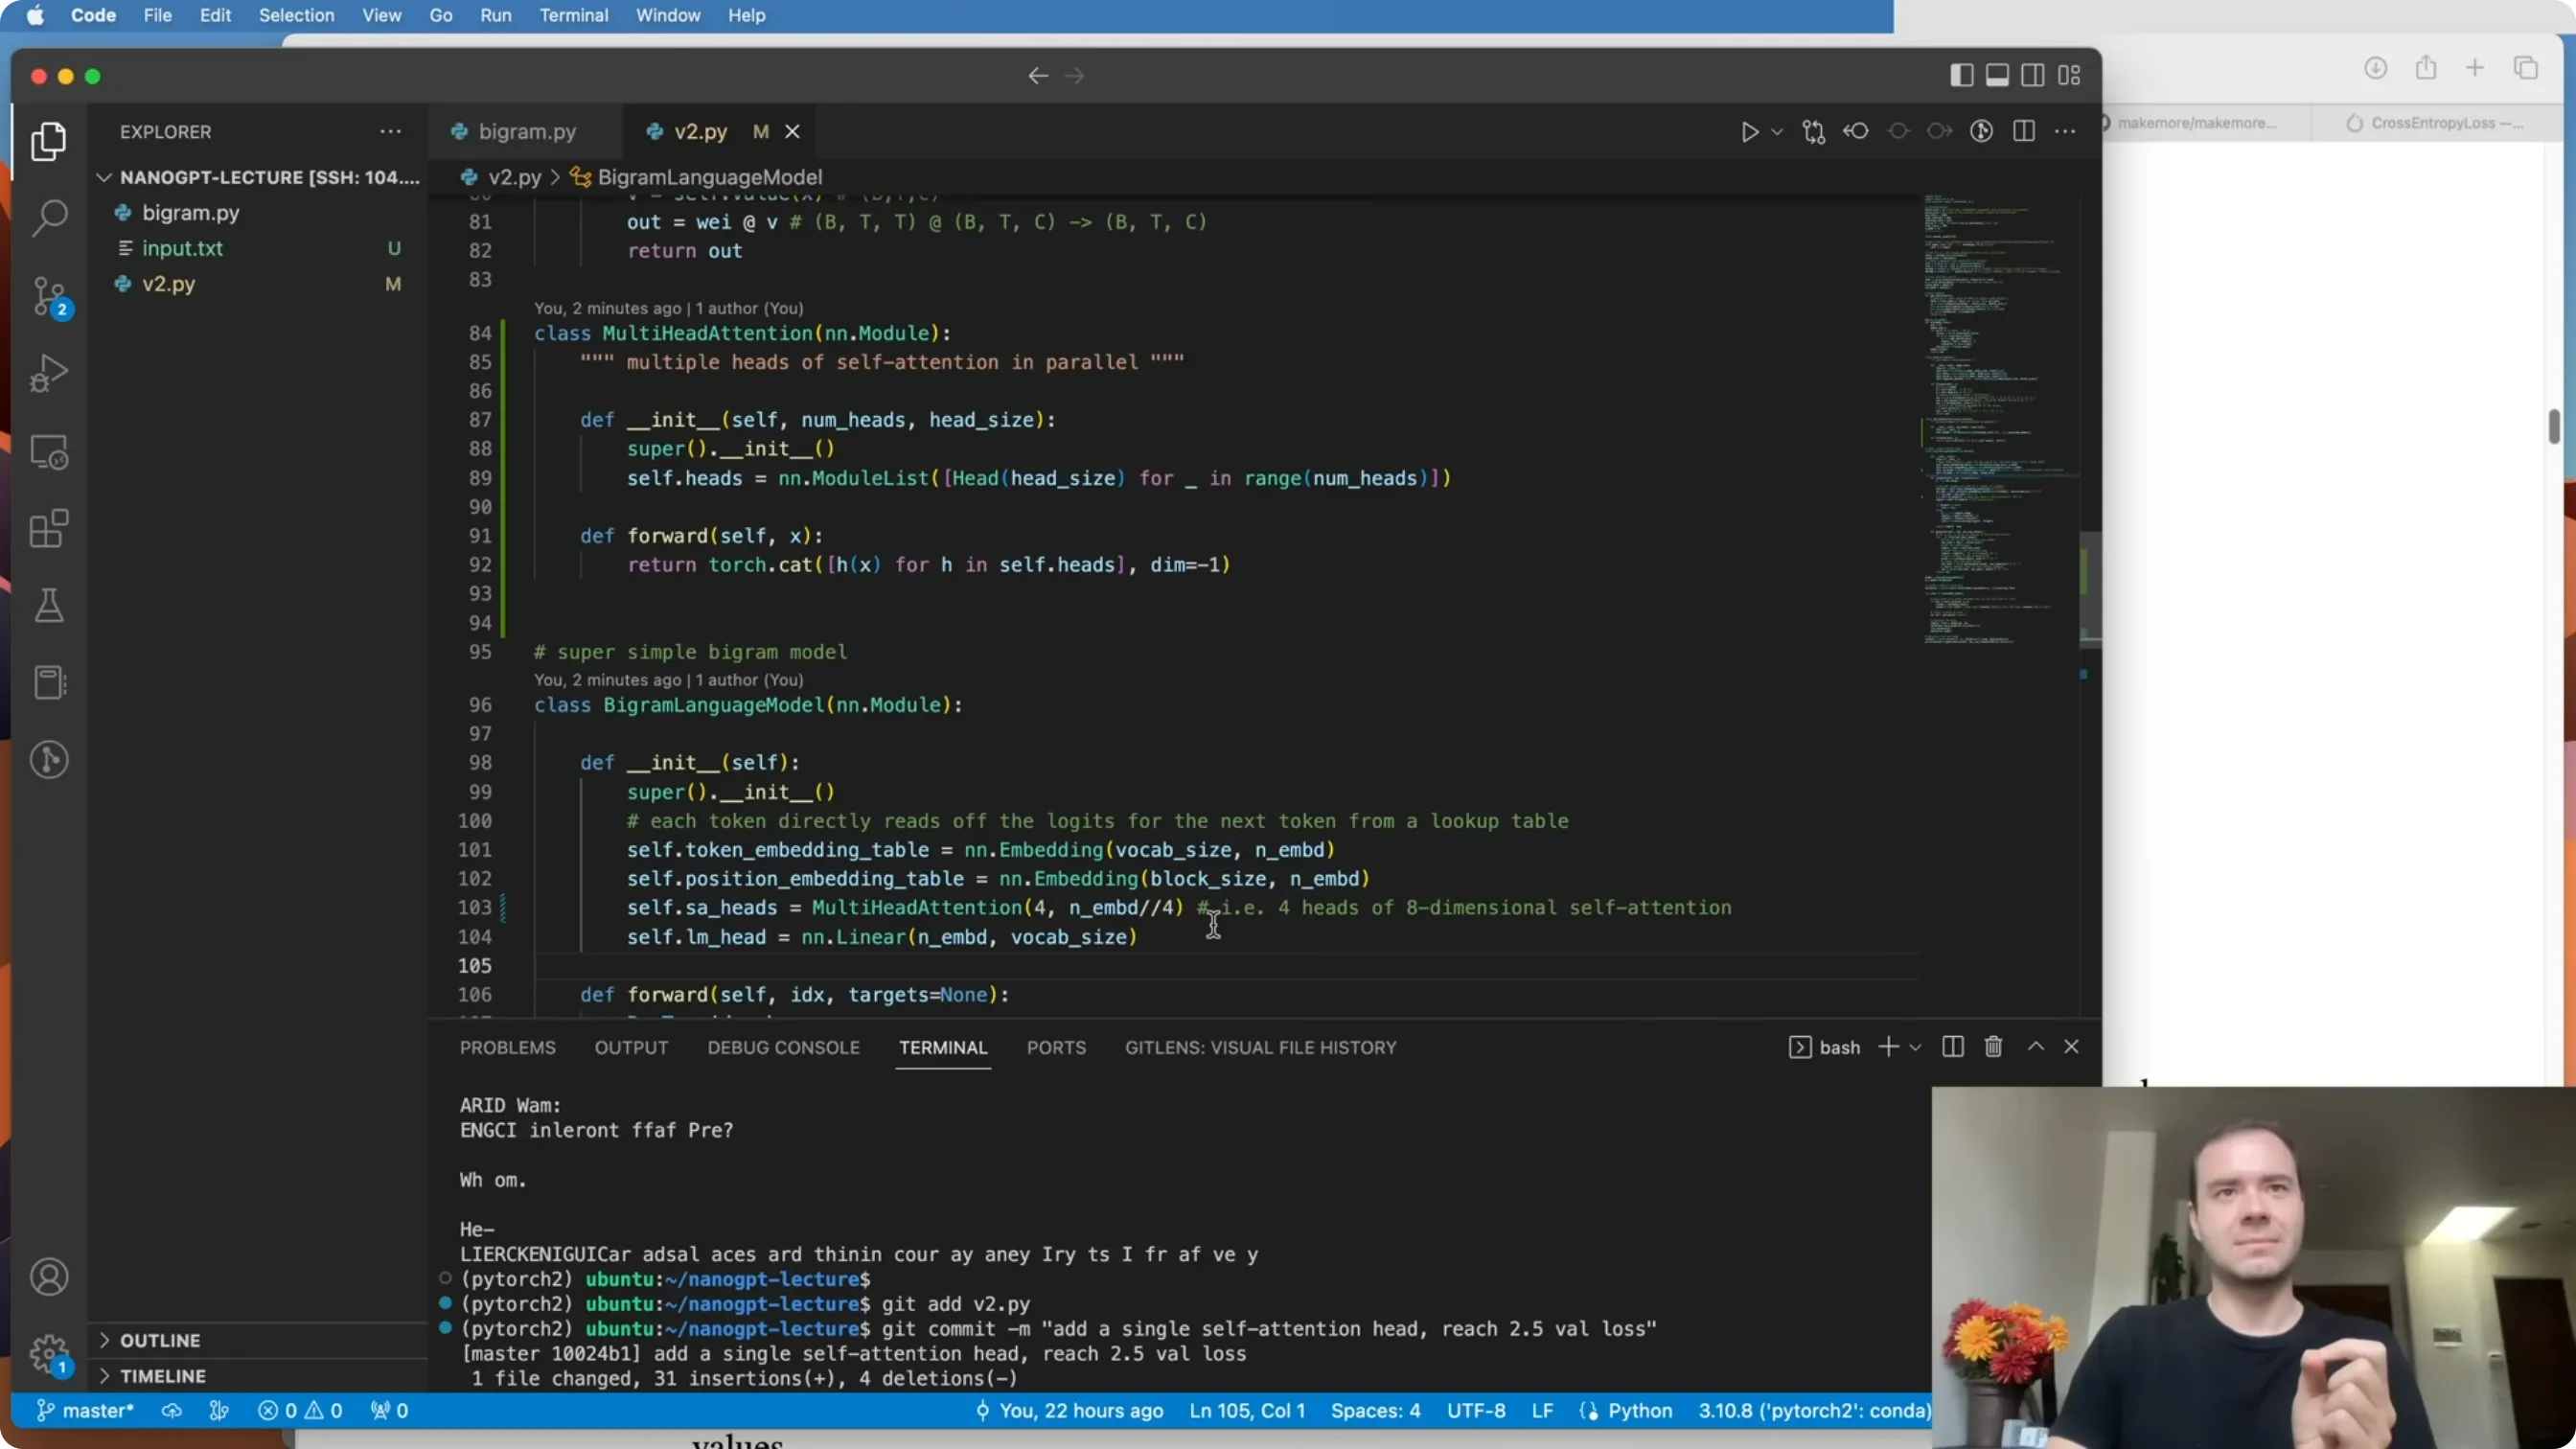Click the browser window vertical scrollbar

pyautogui.click(x=2553, y=426)
